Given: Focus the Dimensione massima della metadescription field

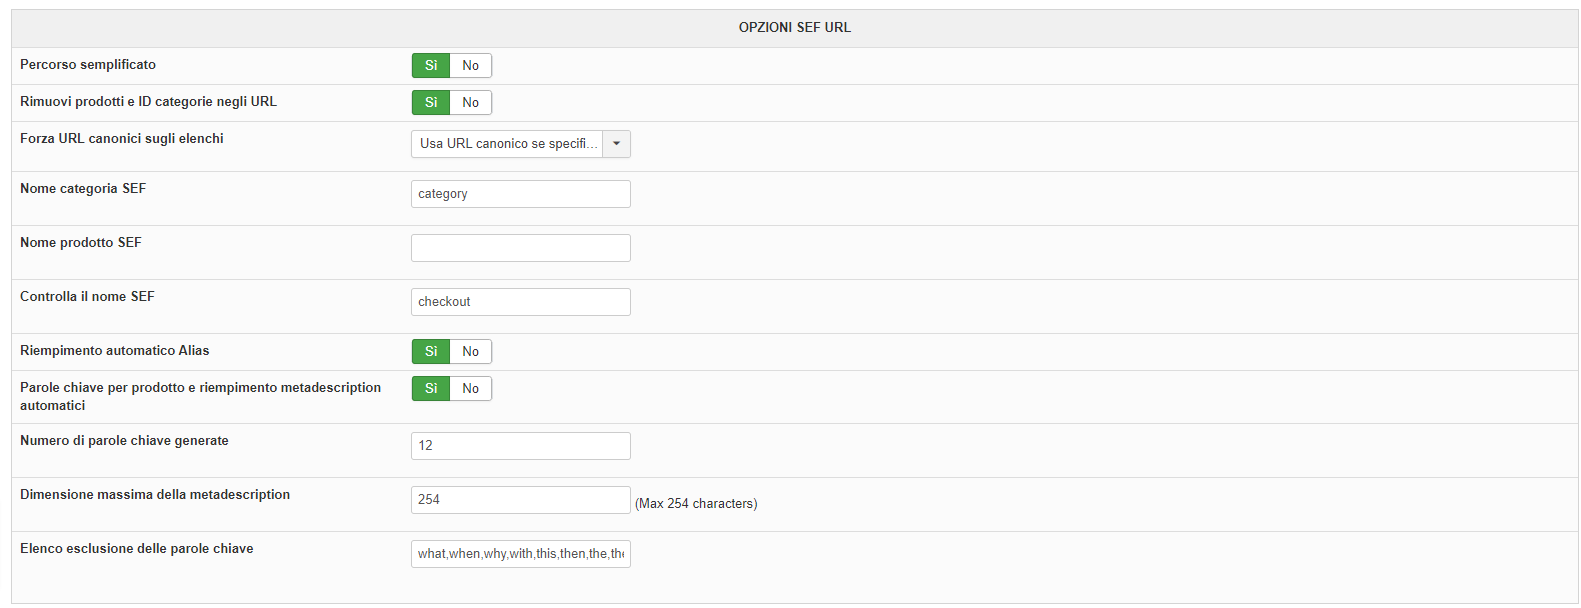Looking at the screenshot, I should pos(520,500).
